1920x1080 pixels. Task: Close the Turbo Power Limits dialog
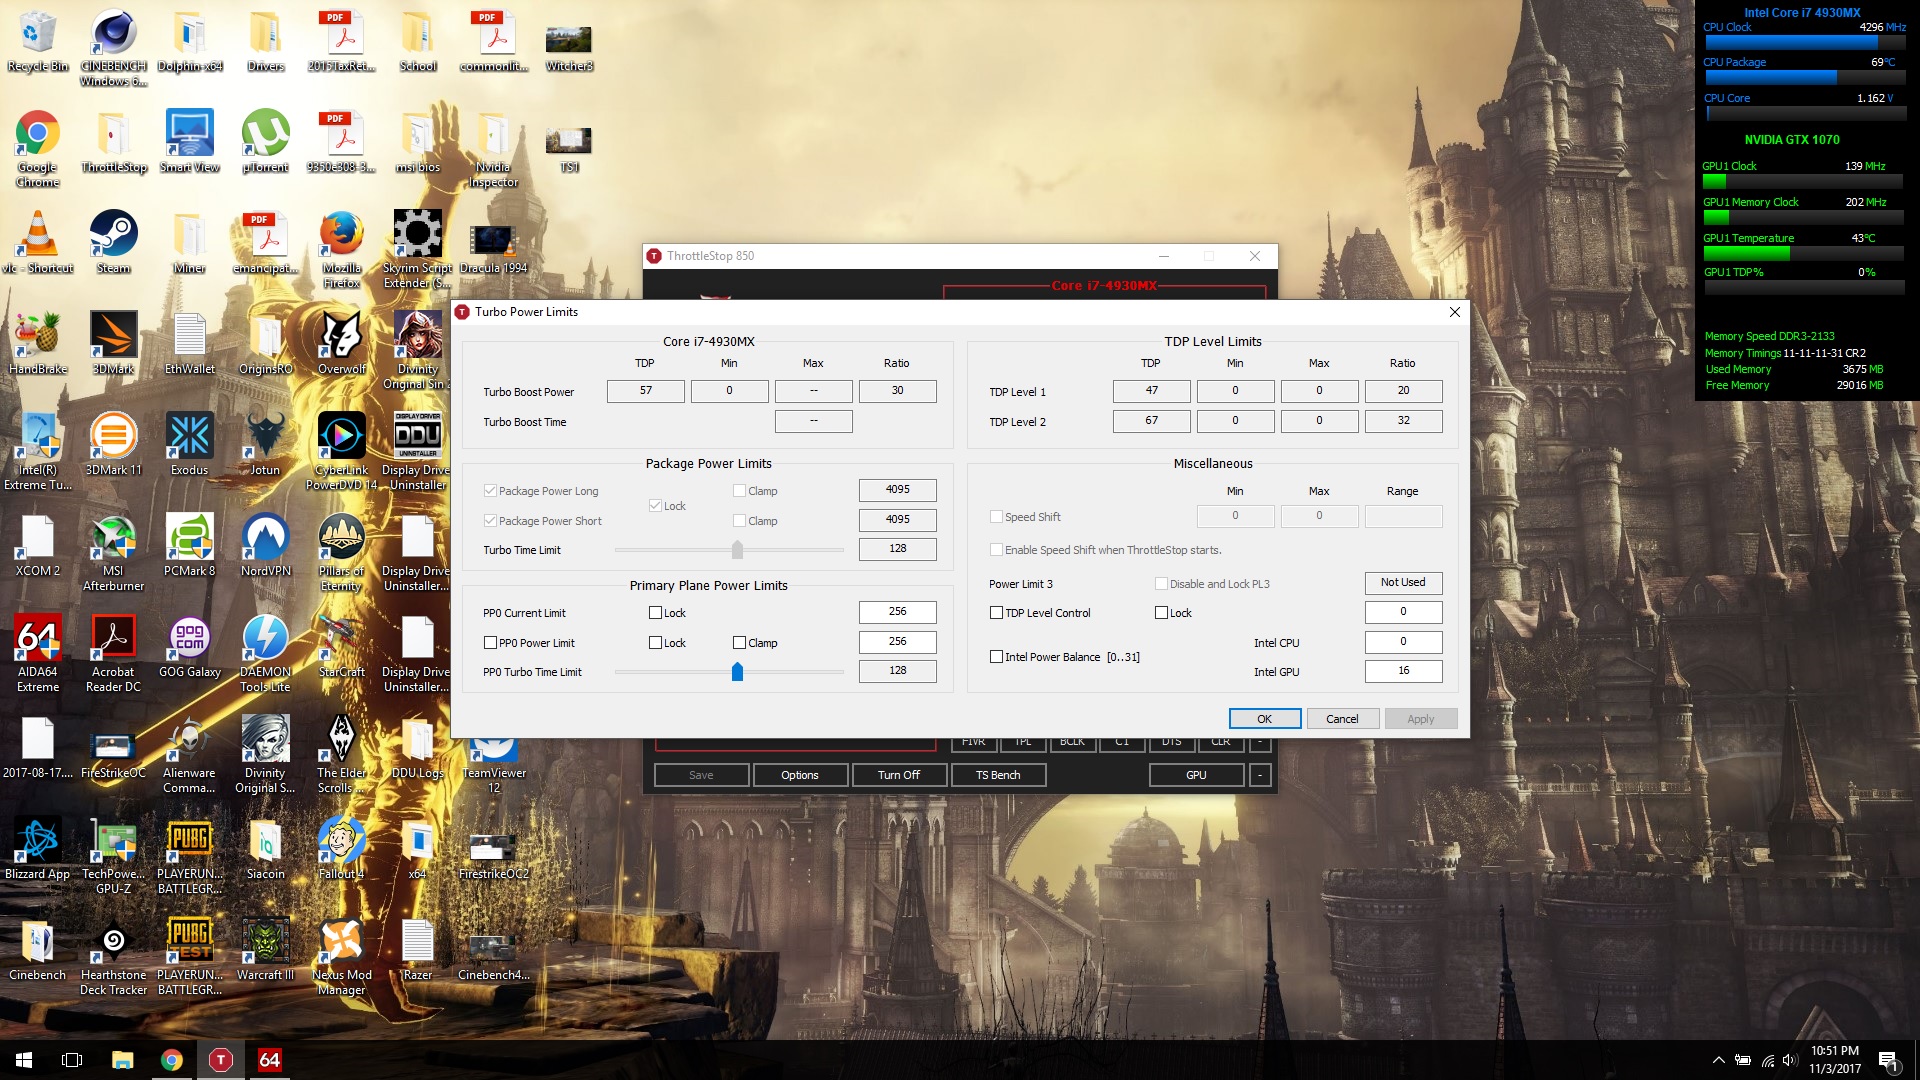tap(1454, 312)
